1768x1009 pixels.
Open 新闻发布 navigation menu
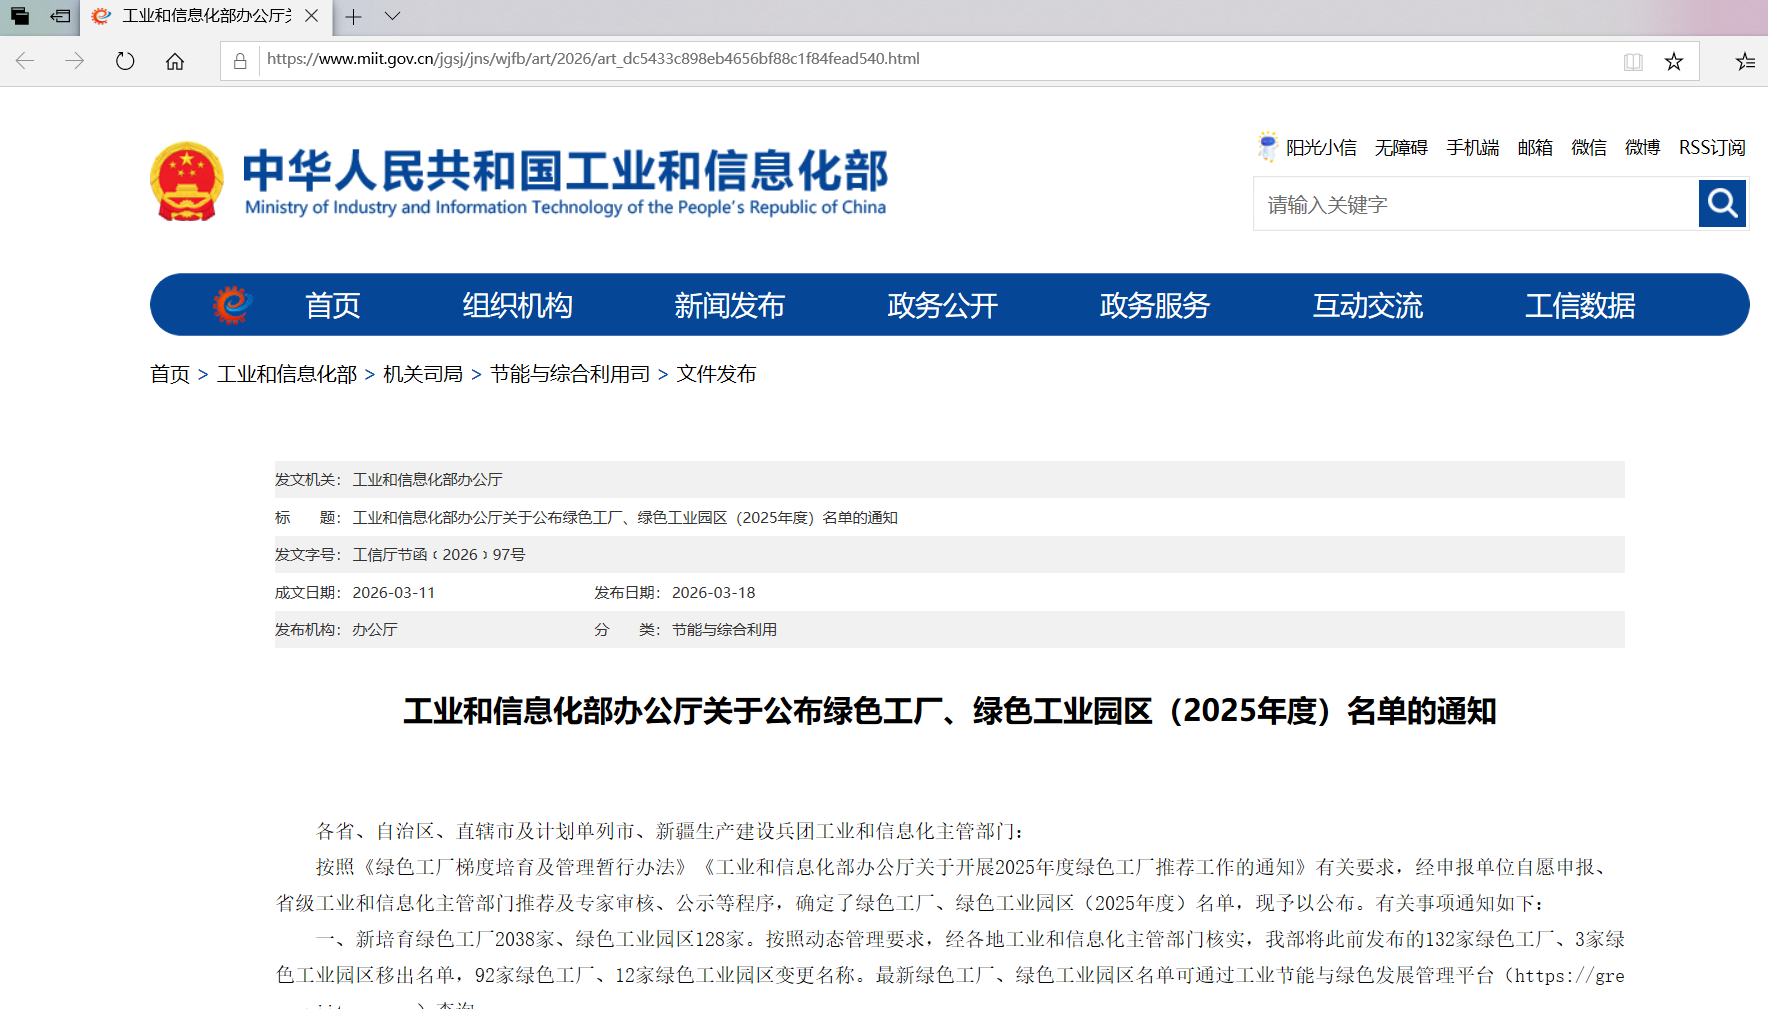729,305
